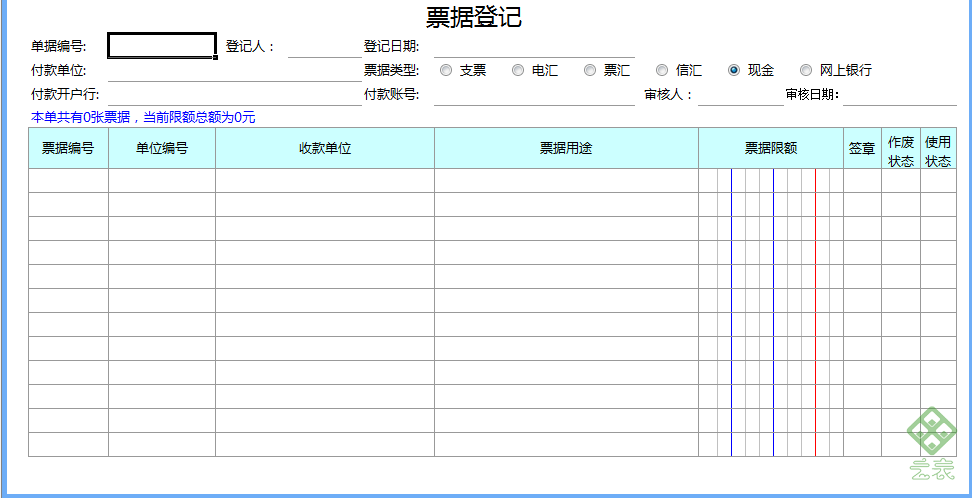This screenshot has width=972, height=498.
Task: Click the 单位编号 column header
Action: (x=162, y=148)
